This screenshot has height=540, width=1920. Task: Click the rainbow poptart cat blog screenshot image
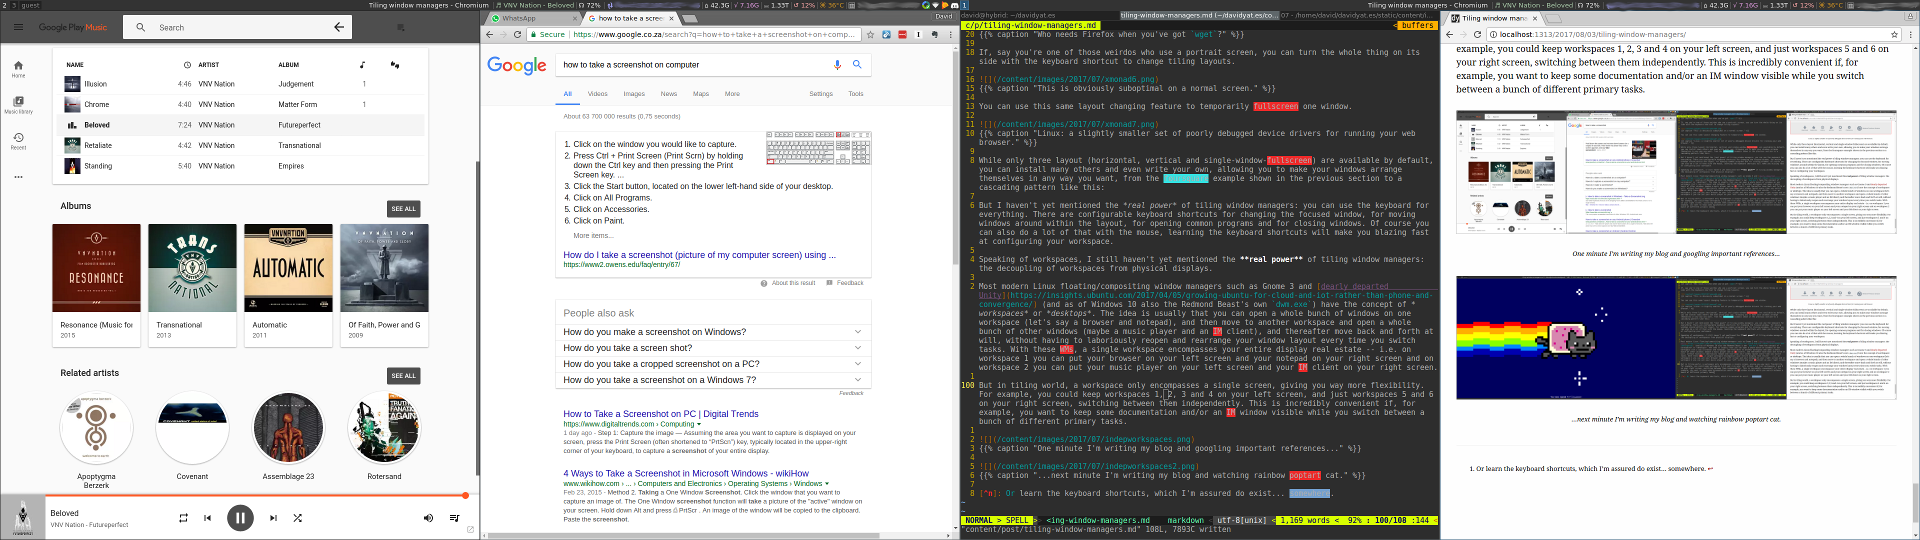tap(1676, 339)
